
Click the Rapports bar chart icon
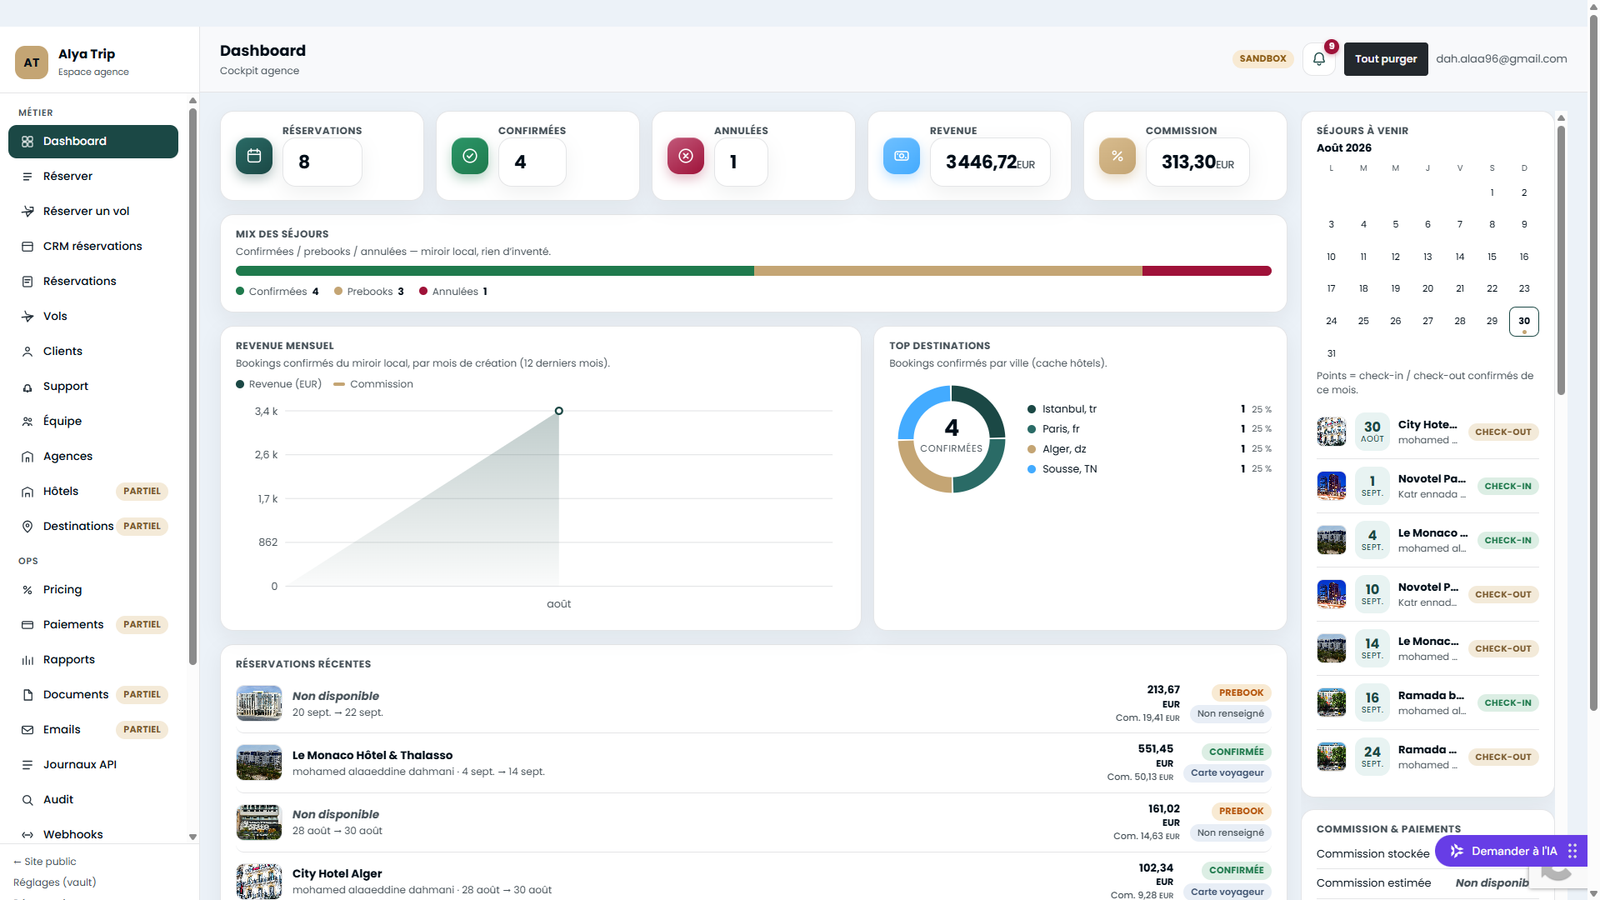click(x=28, y=660)
